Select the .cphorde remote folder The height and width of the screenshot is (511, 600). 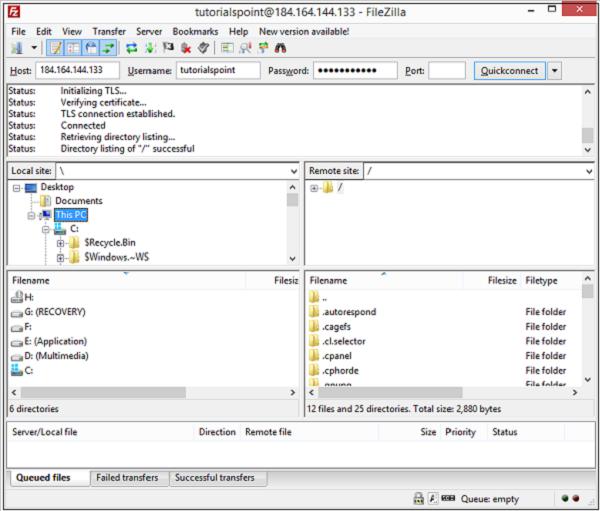pos(341,371)
